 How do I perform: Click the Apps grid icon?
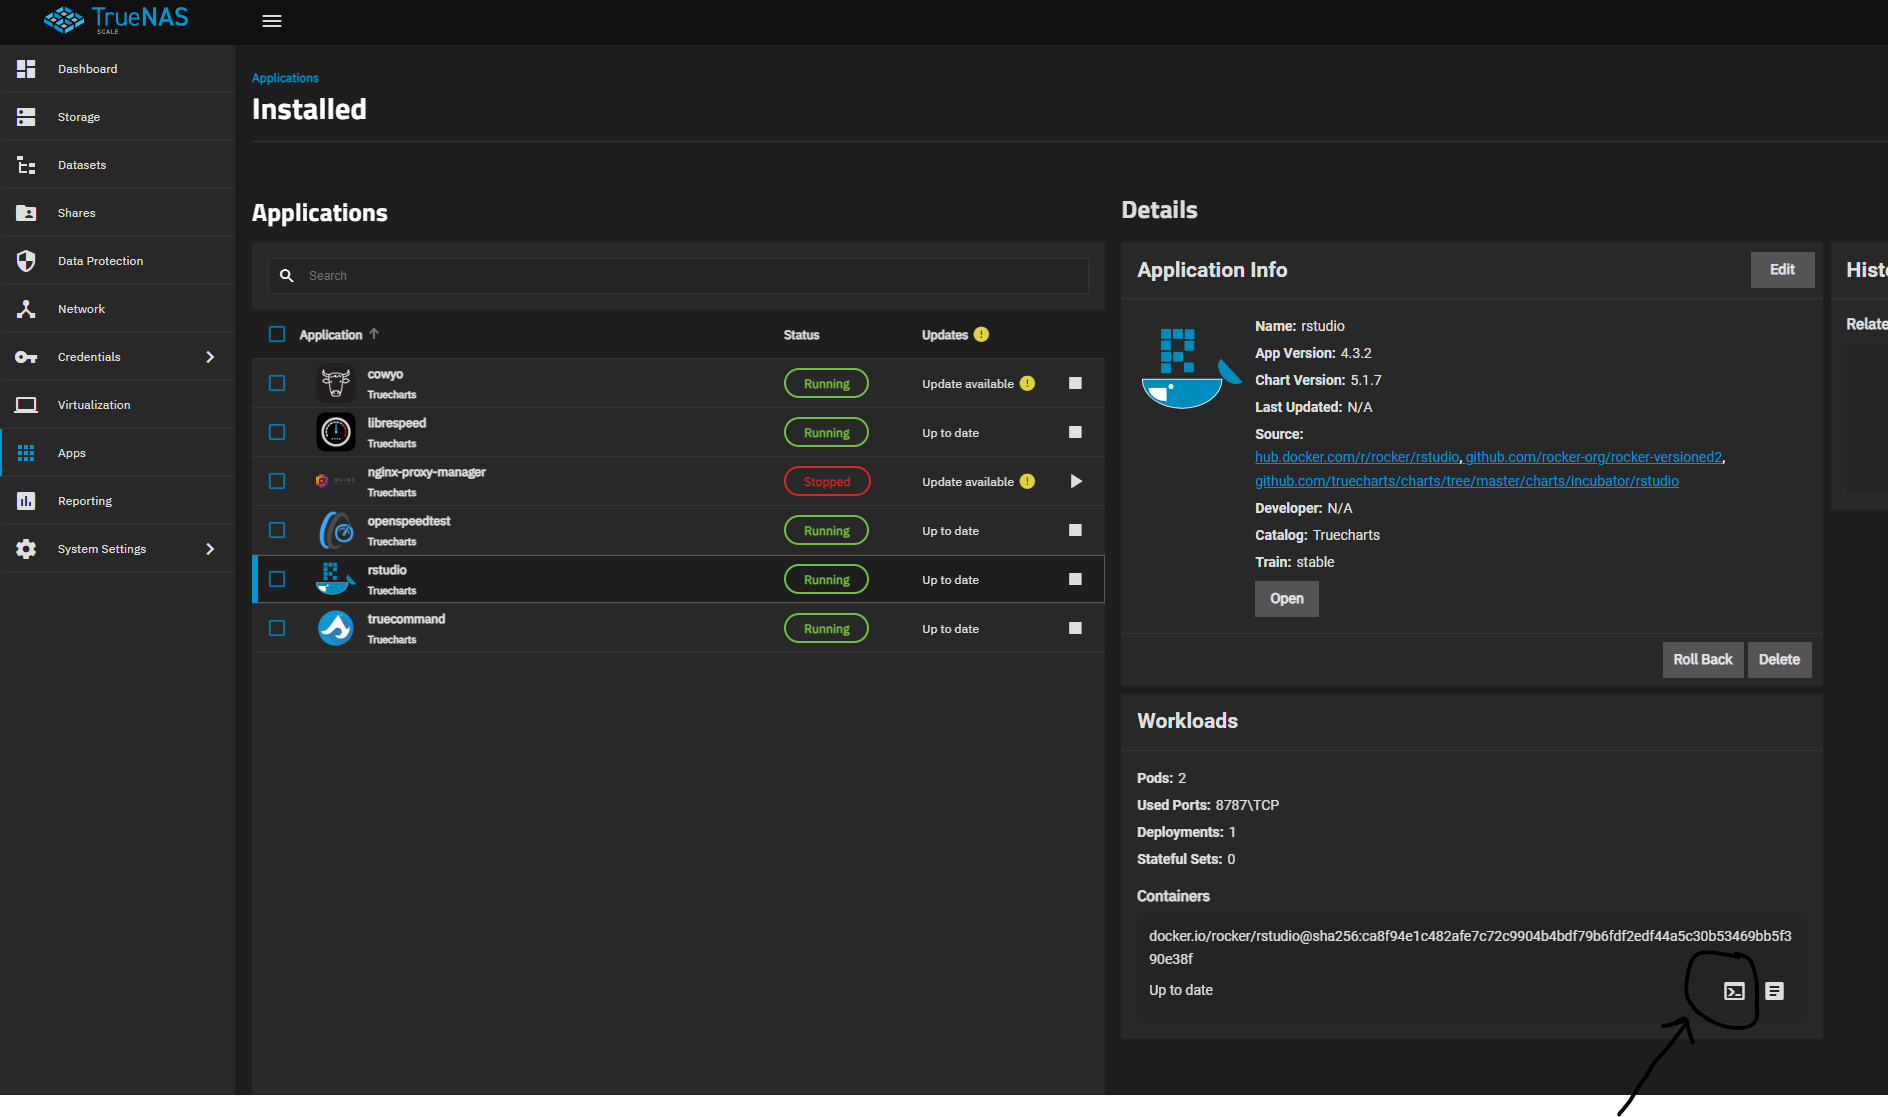[x=26, y=453]
